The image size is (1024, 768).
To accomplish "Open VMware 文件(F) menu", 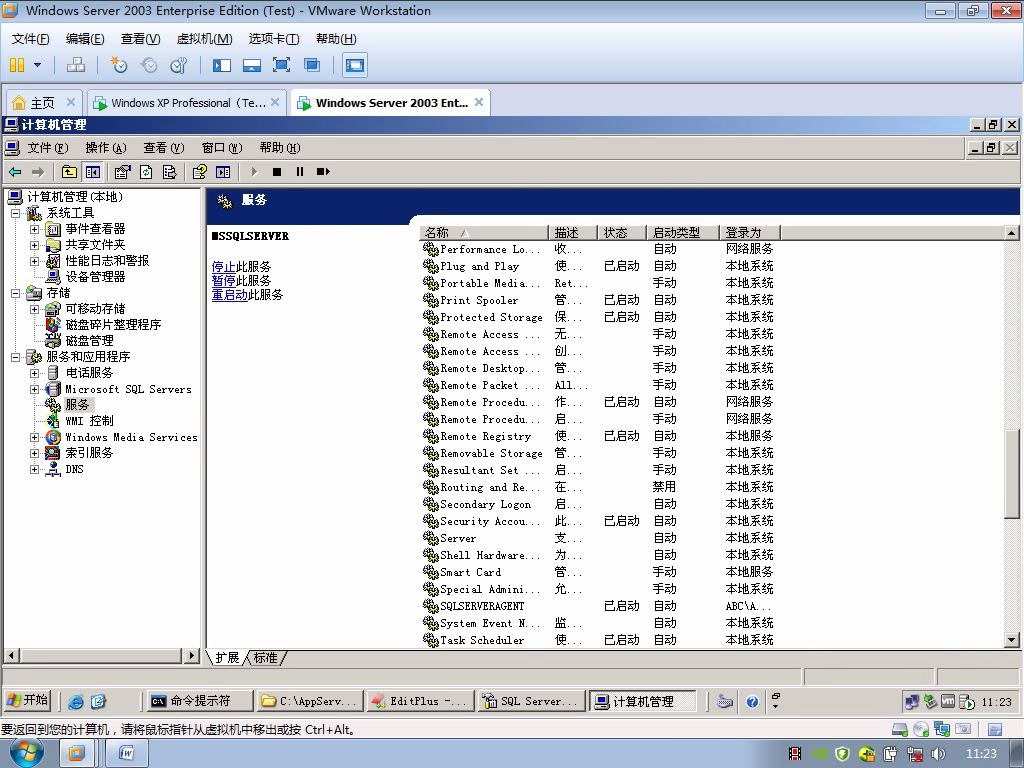I will (30, 39).
